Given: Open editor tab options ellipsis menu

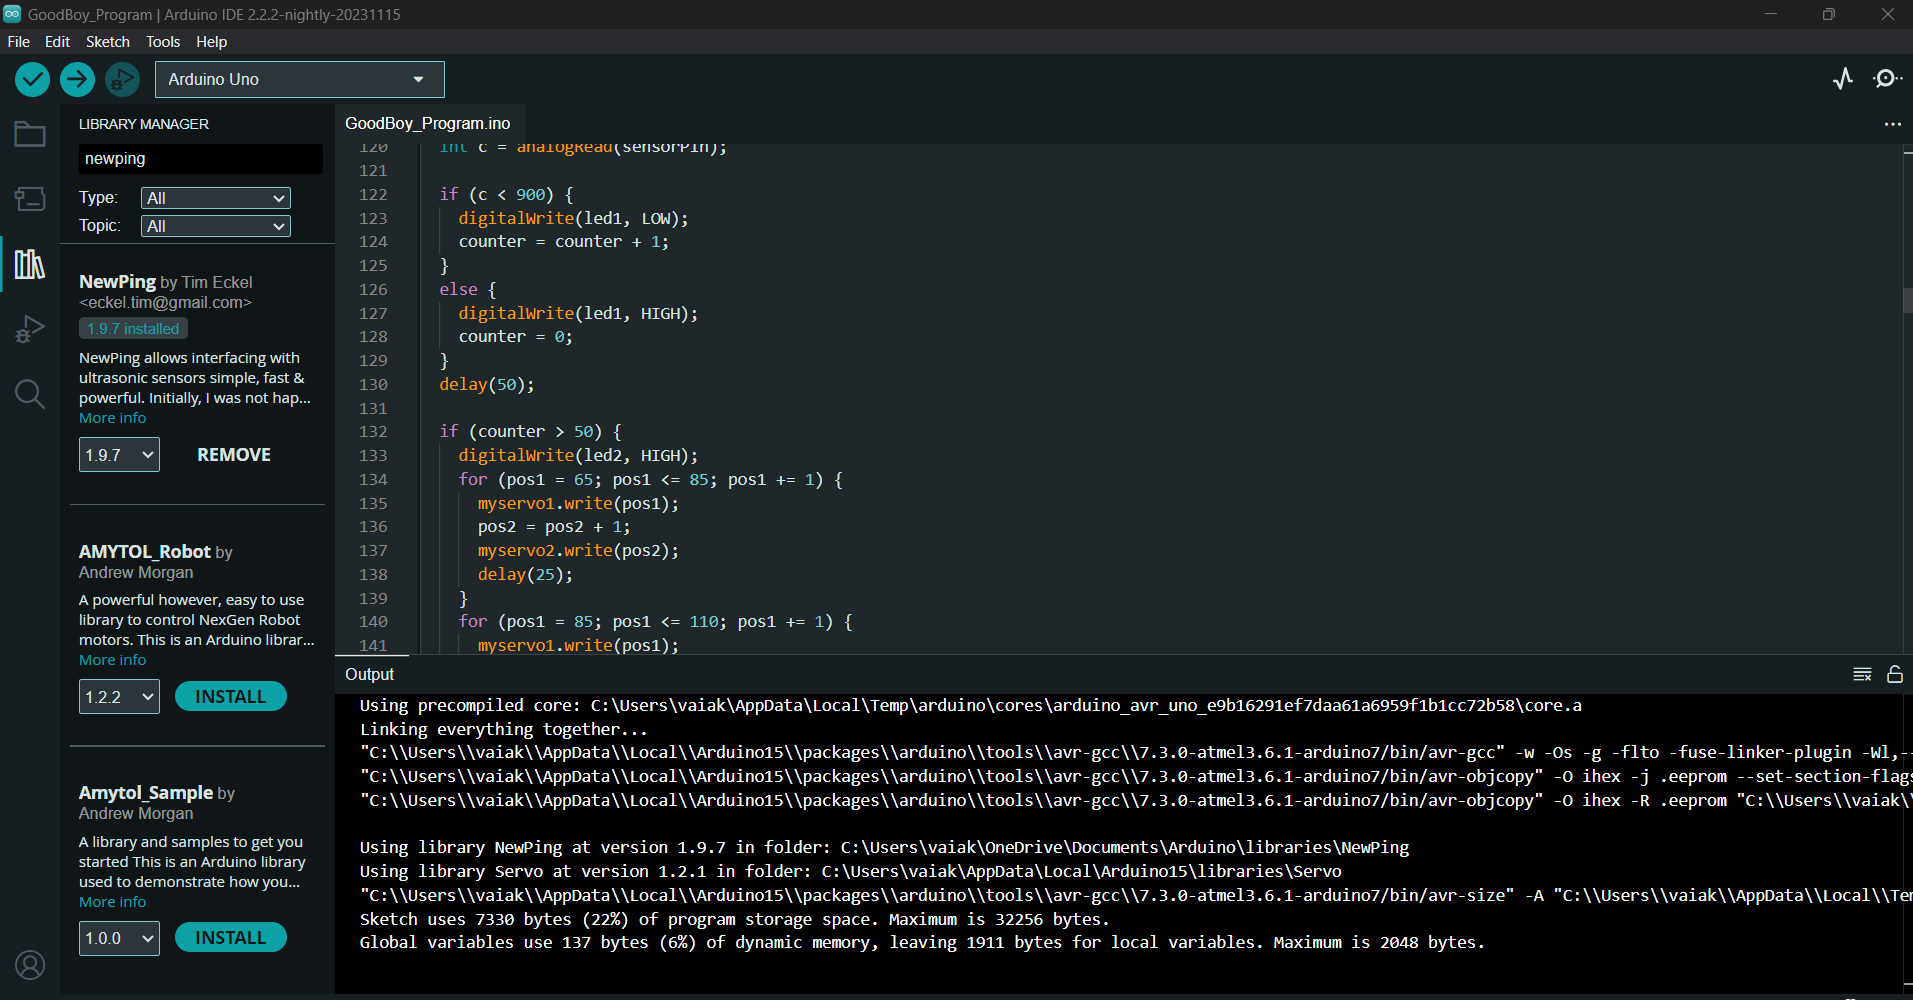Looking at the screenshot, I should [1892, 124].
